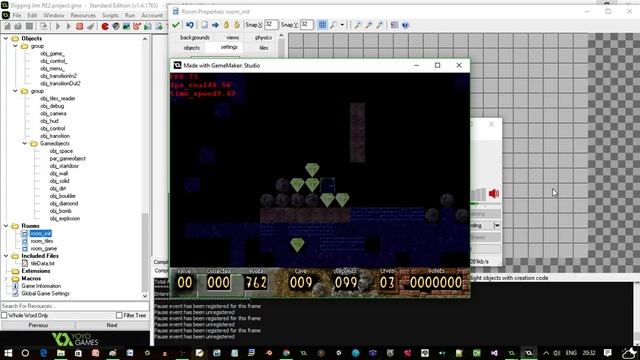Click the open project icon in main toolbar
Viewport: 640px width, 360px height.
coord(18,27)
